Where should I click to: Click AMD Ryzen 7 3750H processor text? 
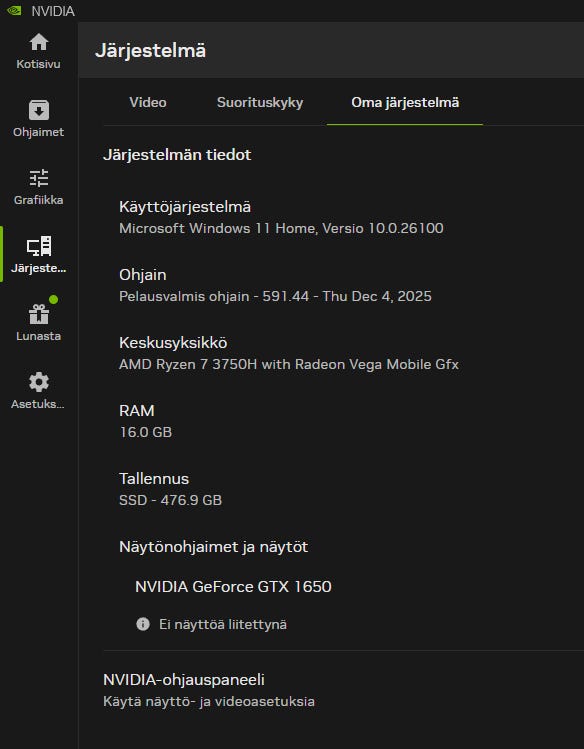pyautogui.click(x=288, y=364)
